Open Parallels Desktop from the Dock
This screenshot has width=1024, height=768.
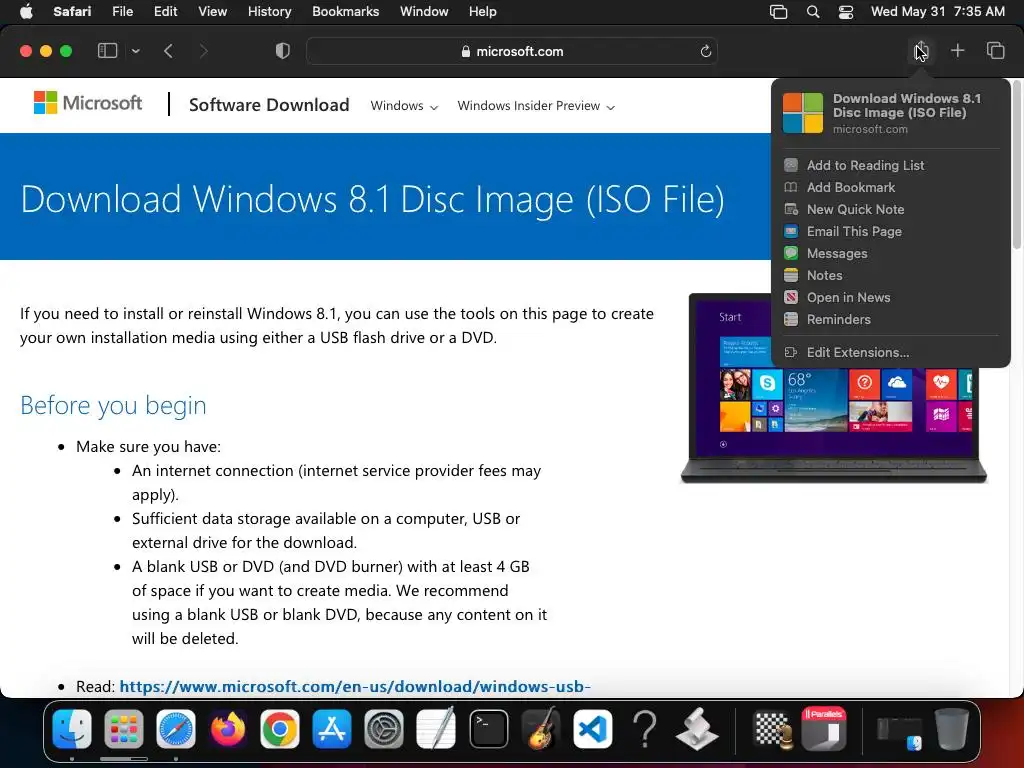[x=824, y=729]
